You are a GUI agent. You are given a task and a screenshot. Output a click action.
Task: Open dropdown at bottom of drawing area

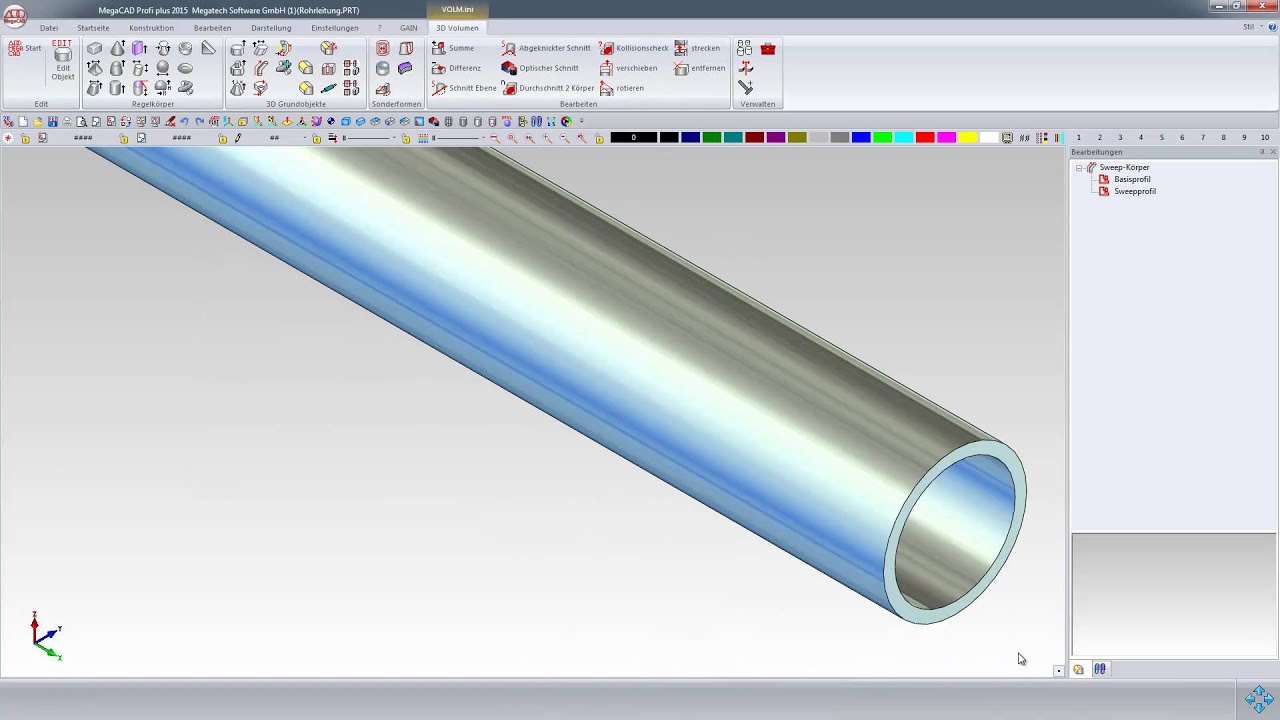pyautogui.click(x=1059, y=671)
